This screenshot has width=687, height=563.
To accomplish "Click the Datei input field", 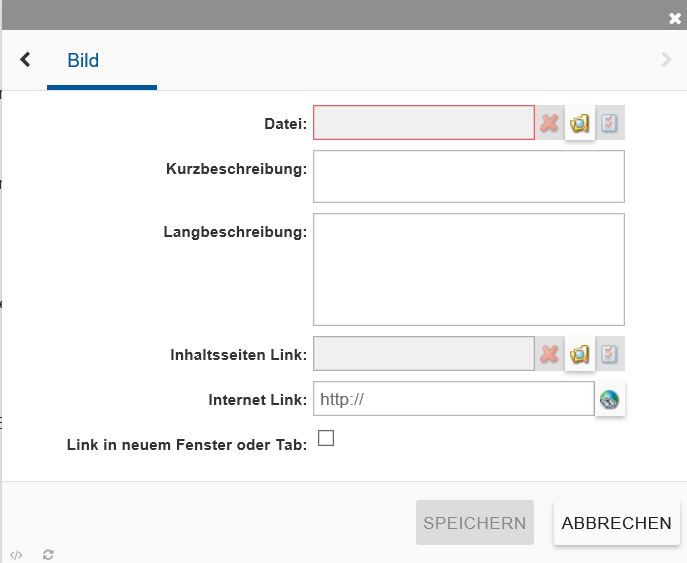I will (x=424, y=123).
